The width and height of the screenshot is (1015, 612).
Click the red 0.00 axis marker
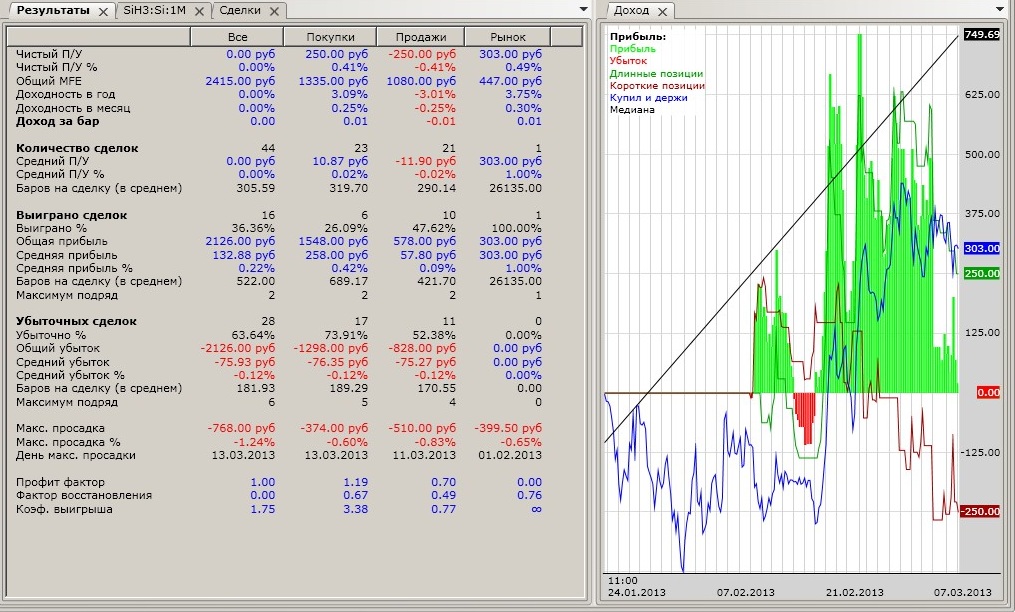click(988, 393)
